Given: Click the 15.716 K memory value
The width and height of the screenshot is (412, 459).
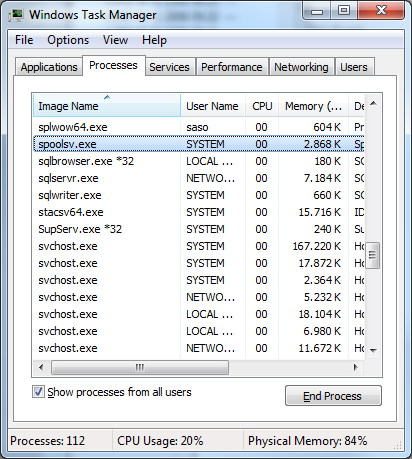Looking at the screenshot, I should click(319, 212).
